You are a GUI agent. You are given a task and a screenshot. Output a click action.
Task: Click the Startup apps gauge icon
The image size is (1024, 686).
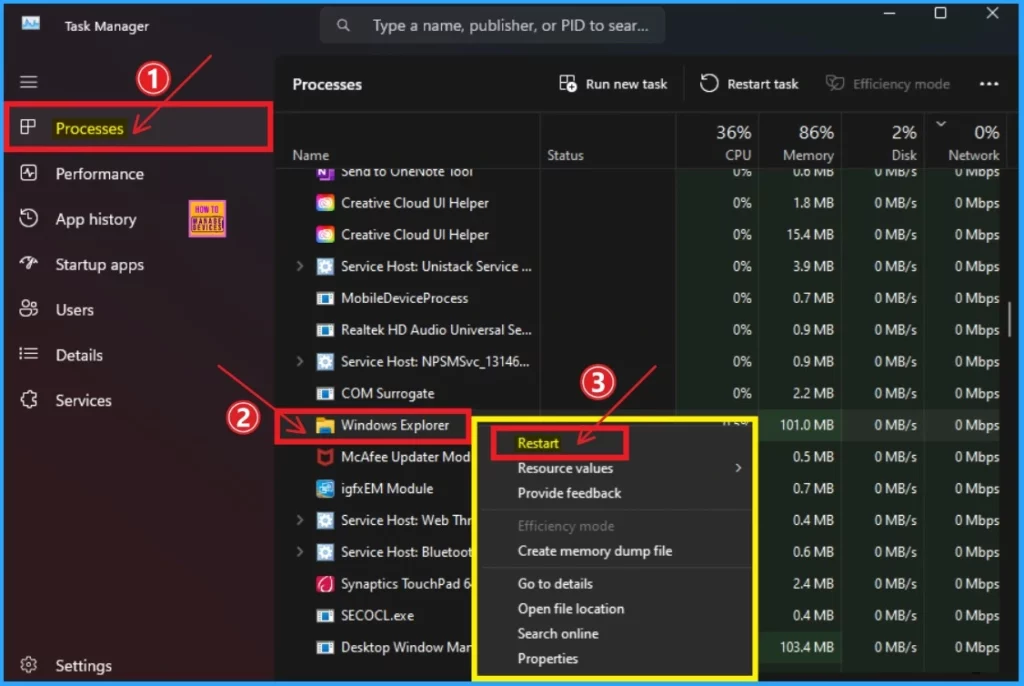click(28, 263)
